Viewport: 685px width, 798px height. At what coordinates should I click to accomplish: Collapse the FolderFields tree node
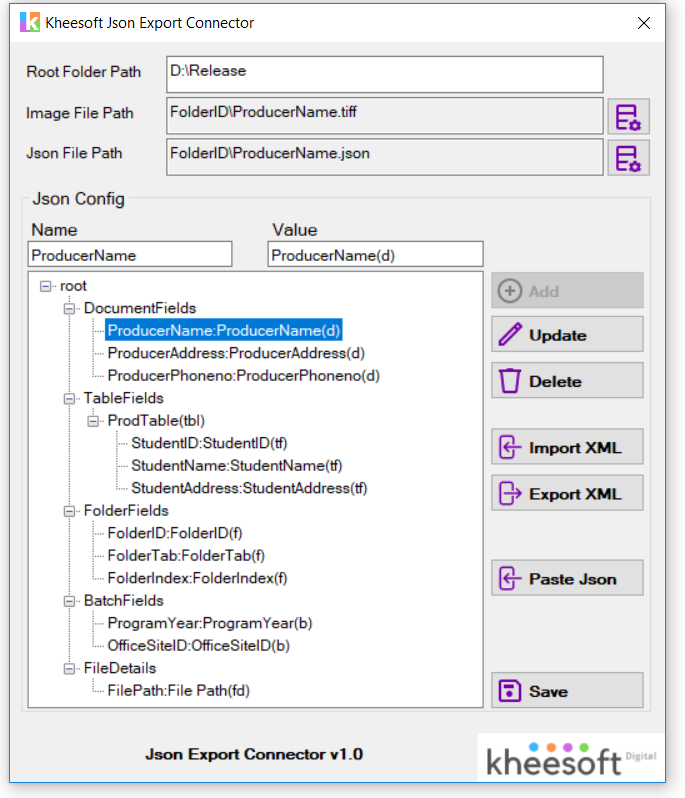(x=70, y=511)
